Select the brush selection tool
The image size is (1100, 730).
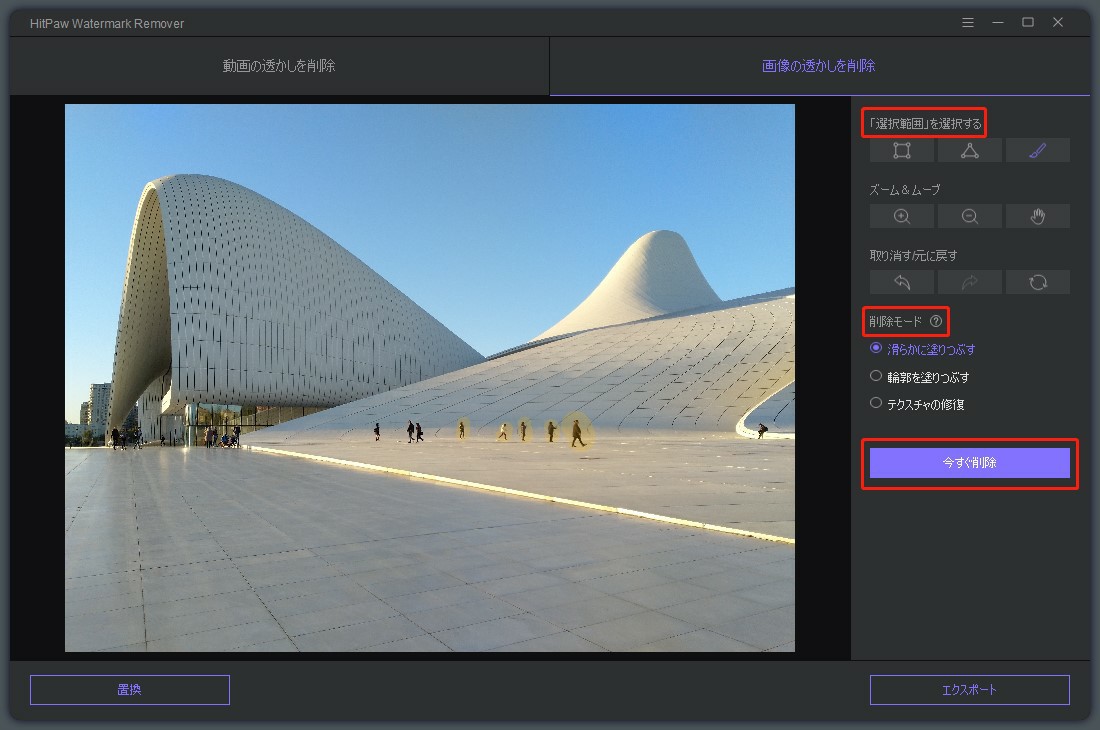tap(1037, 151)
